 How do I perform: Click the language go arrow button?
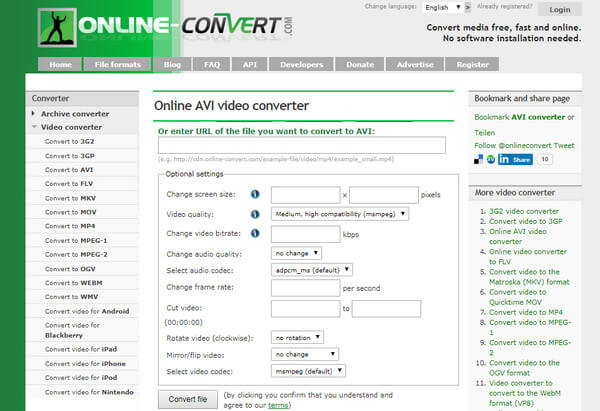pyautogui.click(x=468, y=7)
